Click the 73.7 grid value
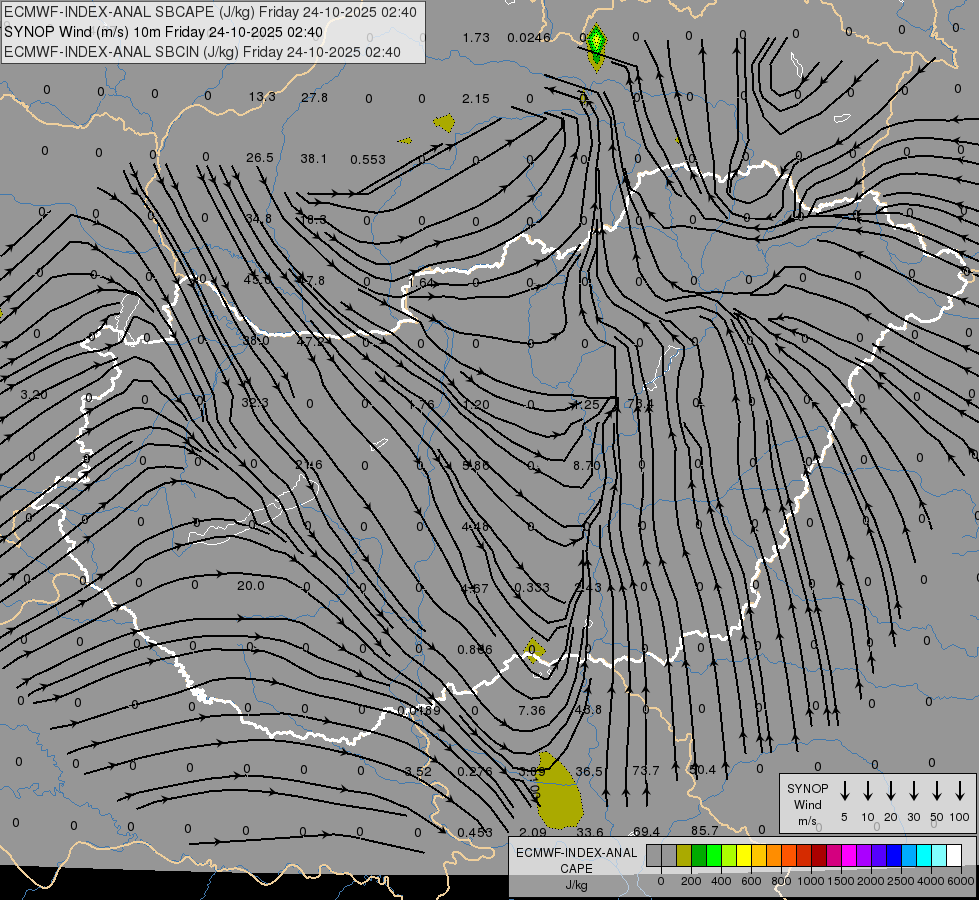 (x=646, y=771)
